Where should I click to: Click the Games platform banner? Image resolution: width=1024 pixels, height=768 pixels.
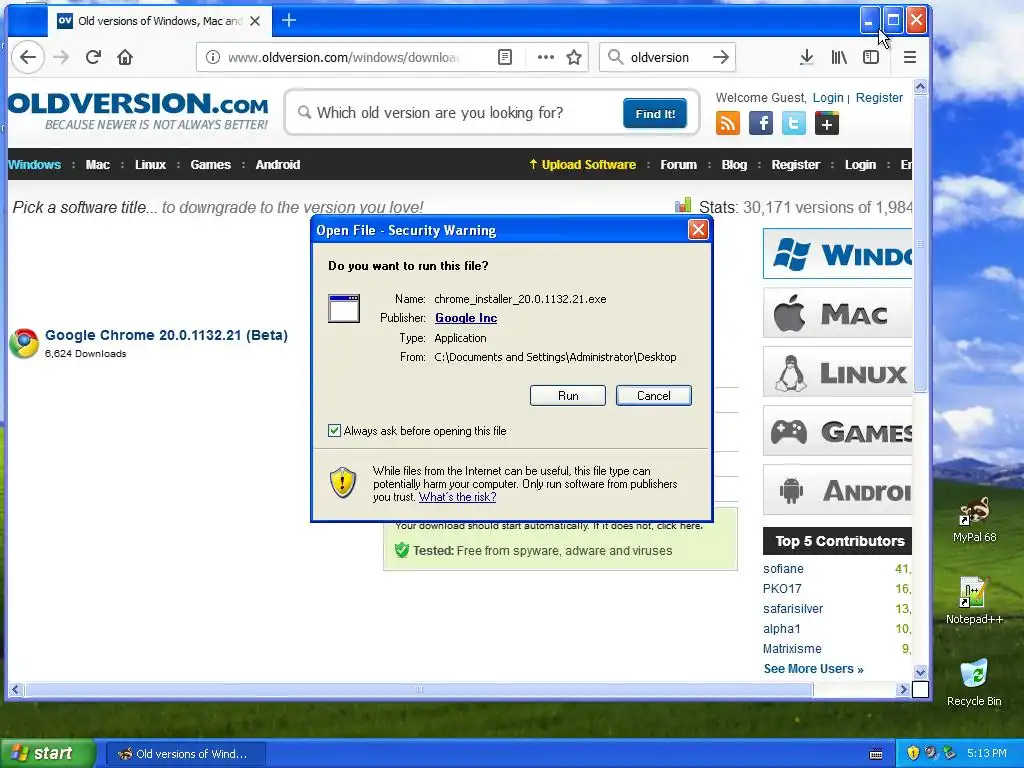[837, 431]
